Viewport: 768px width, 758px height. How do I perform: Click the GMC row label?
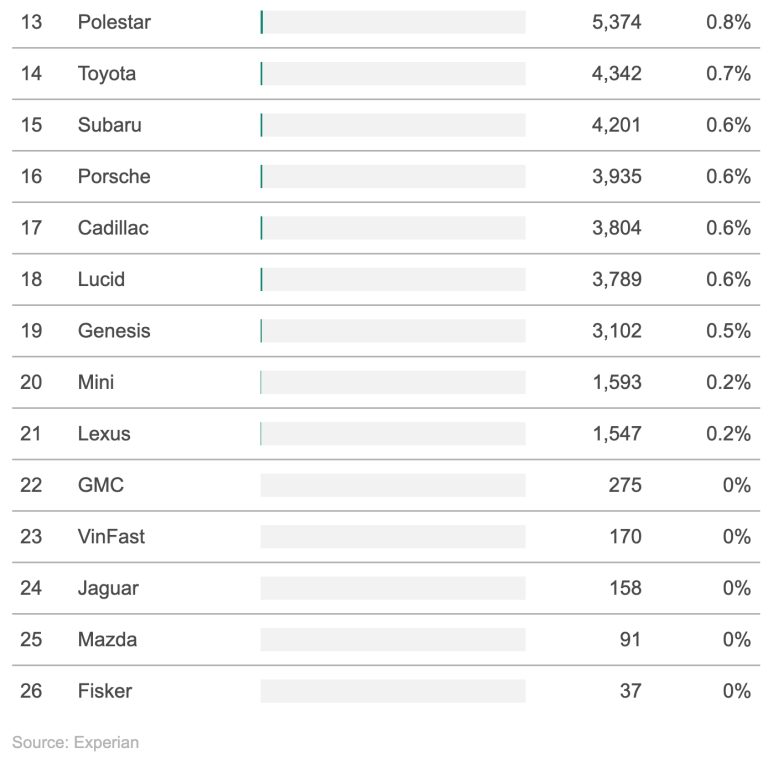[x=101, y=485]
